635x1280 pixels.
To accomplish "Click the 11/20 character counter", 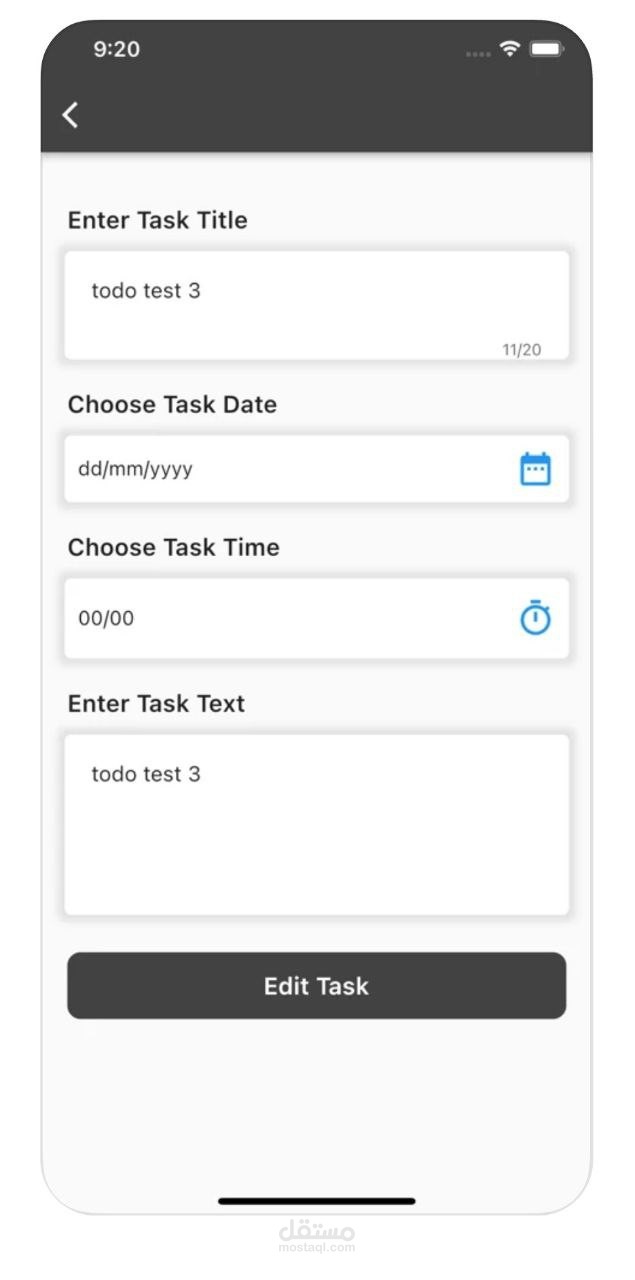I will click(x=521, y=349).
